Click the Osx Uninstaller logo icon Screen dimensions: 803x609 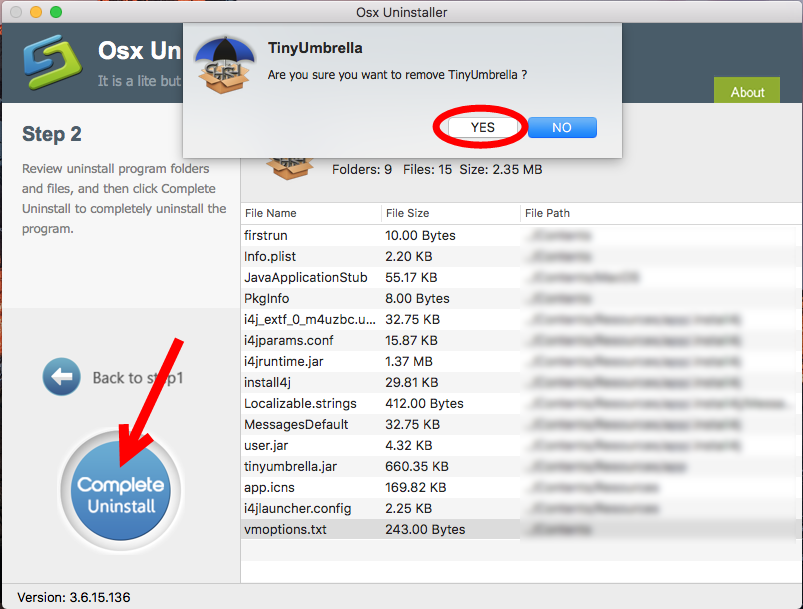coord(51,63)
